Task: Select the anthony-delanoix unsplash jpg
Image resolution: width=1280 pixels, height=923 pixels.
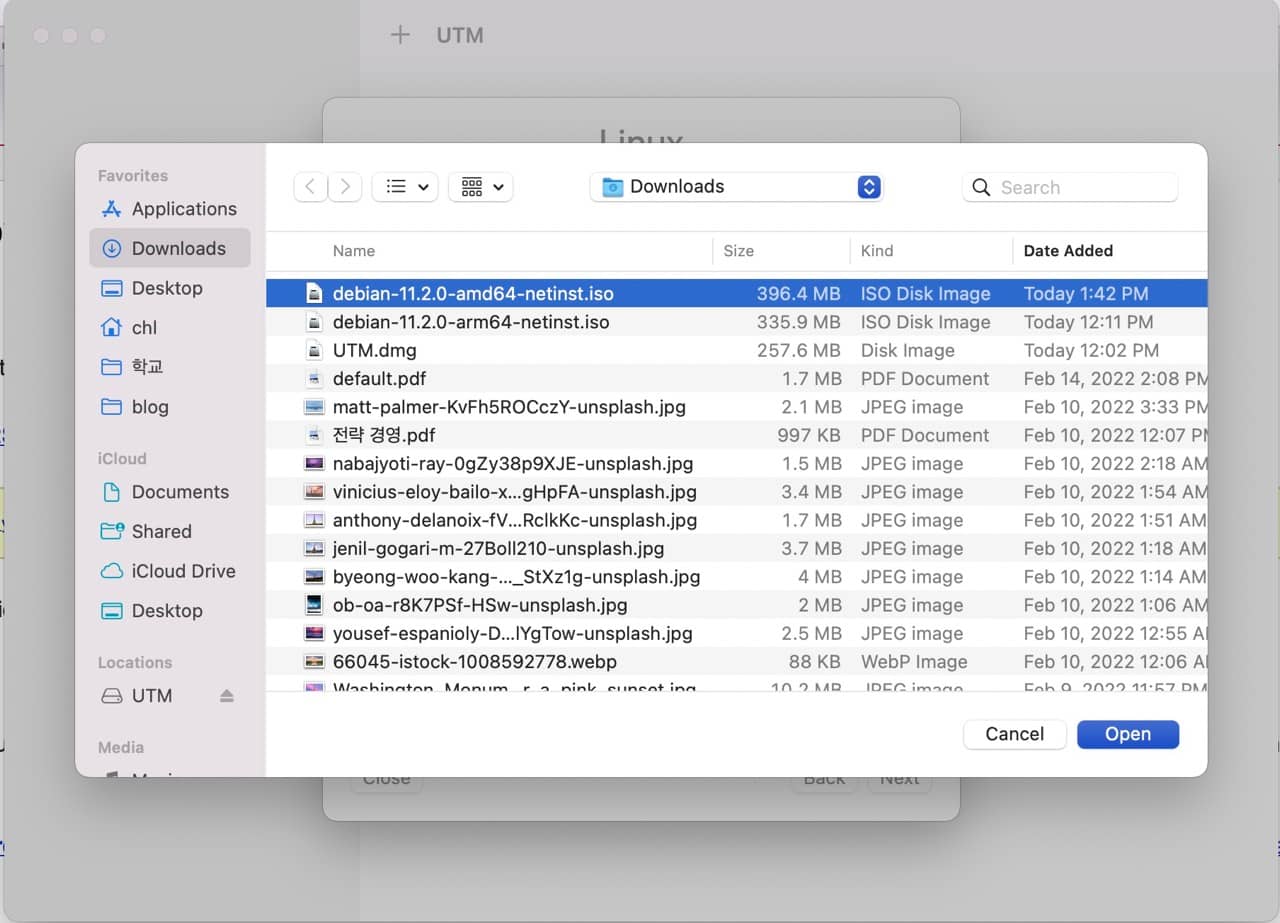Action: click(x=737, y=521)
